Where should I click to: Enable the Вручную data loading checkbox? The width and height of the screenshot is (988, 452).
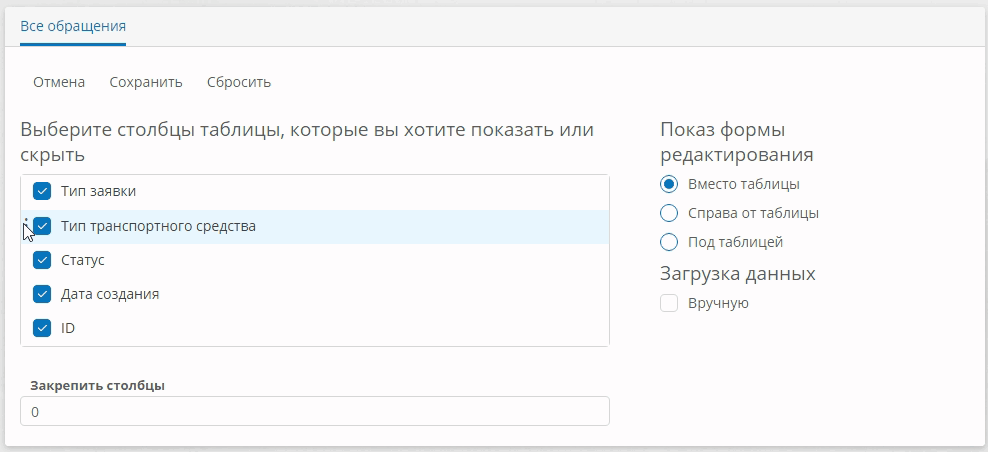(x=669, y=303)
